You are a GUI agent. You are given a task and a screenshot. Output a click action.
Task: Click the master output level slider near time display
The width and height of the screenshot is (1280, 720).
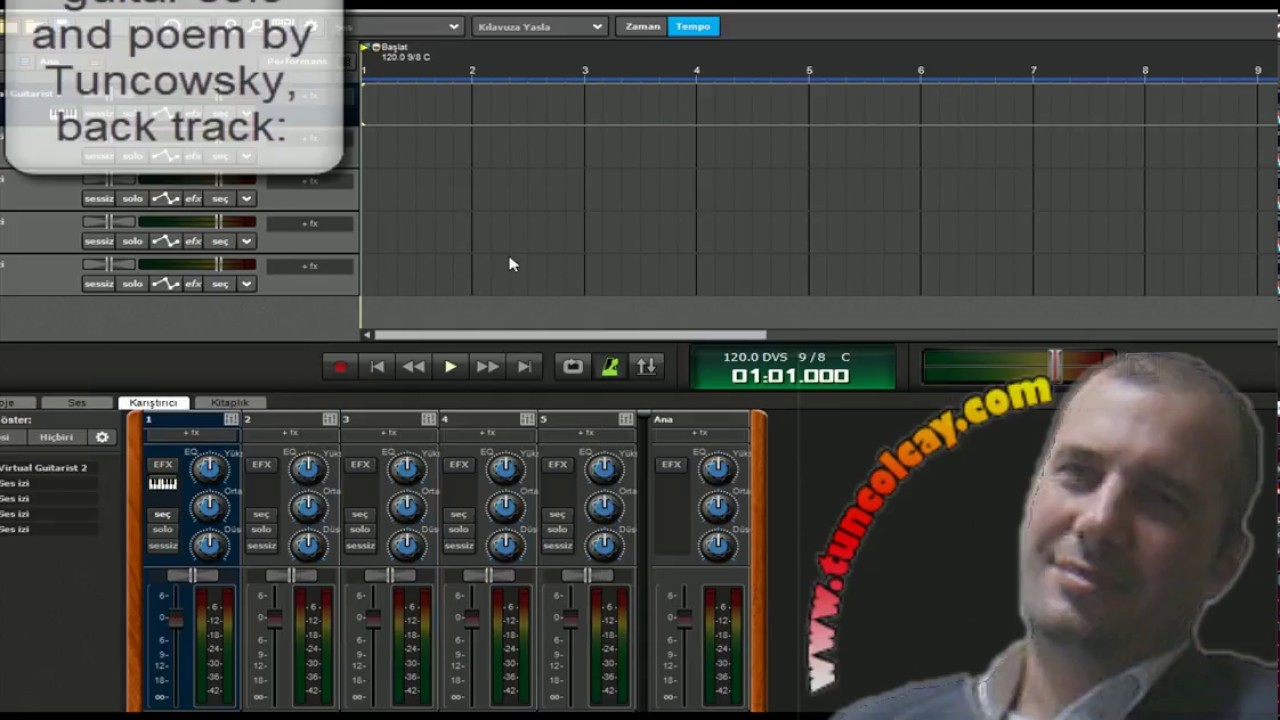click(x=1055, y=366)
